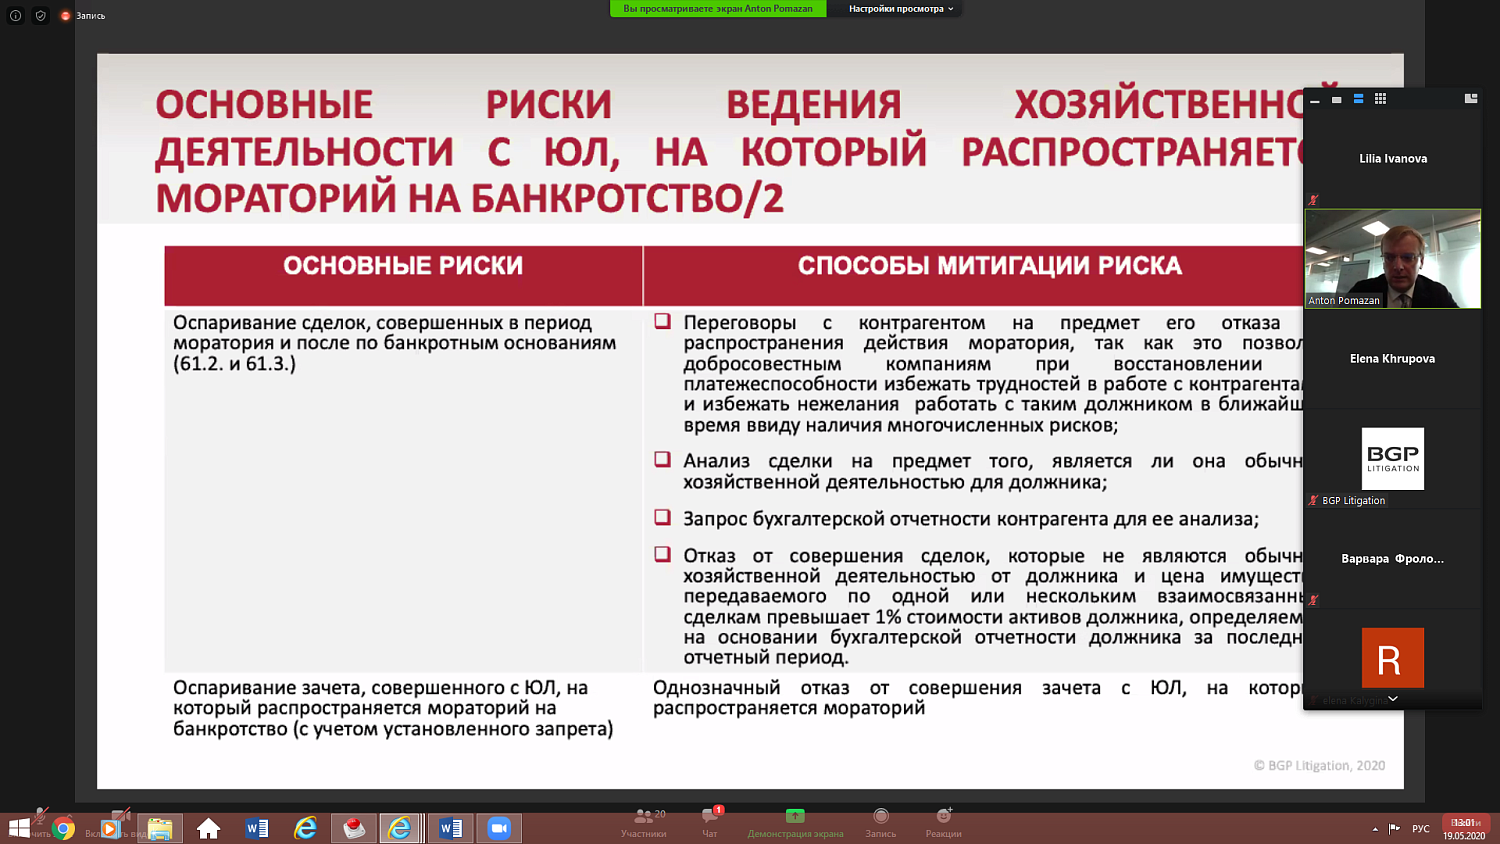This screenshot has height=844, width=1500.
Task: Click the Оспаривание зачета risk cell text
Action: pyautogui.click(x=393, y=708)
